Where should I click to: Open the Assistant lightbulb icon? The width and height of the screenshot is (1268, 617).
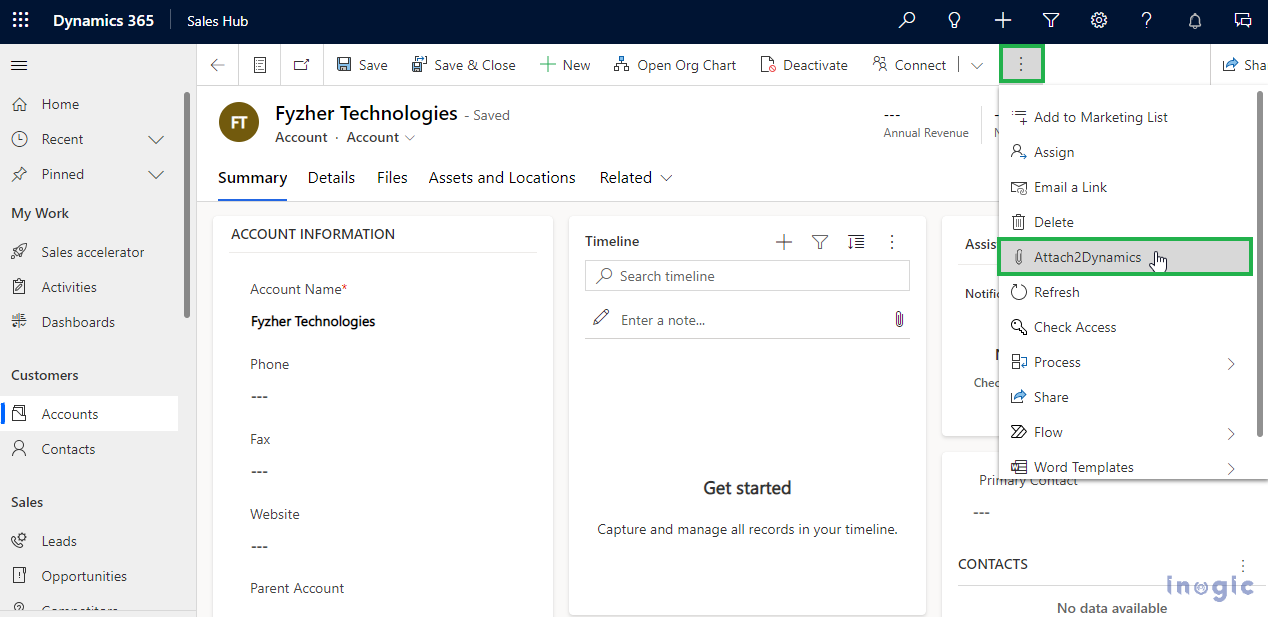click(955, 20)
